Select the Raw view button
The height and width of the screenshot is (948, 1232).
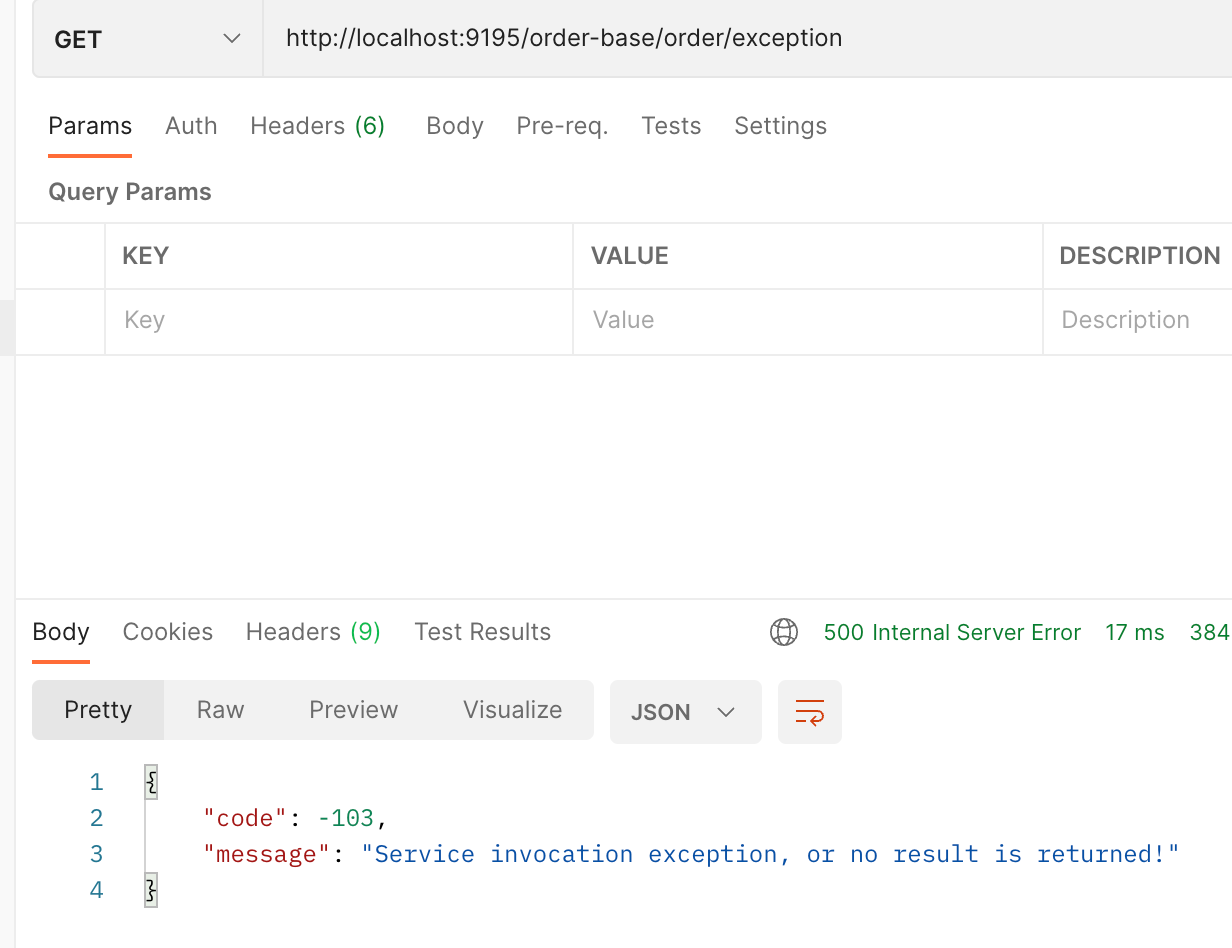pyautogui.click(x=221, y=710)
